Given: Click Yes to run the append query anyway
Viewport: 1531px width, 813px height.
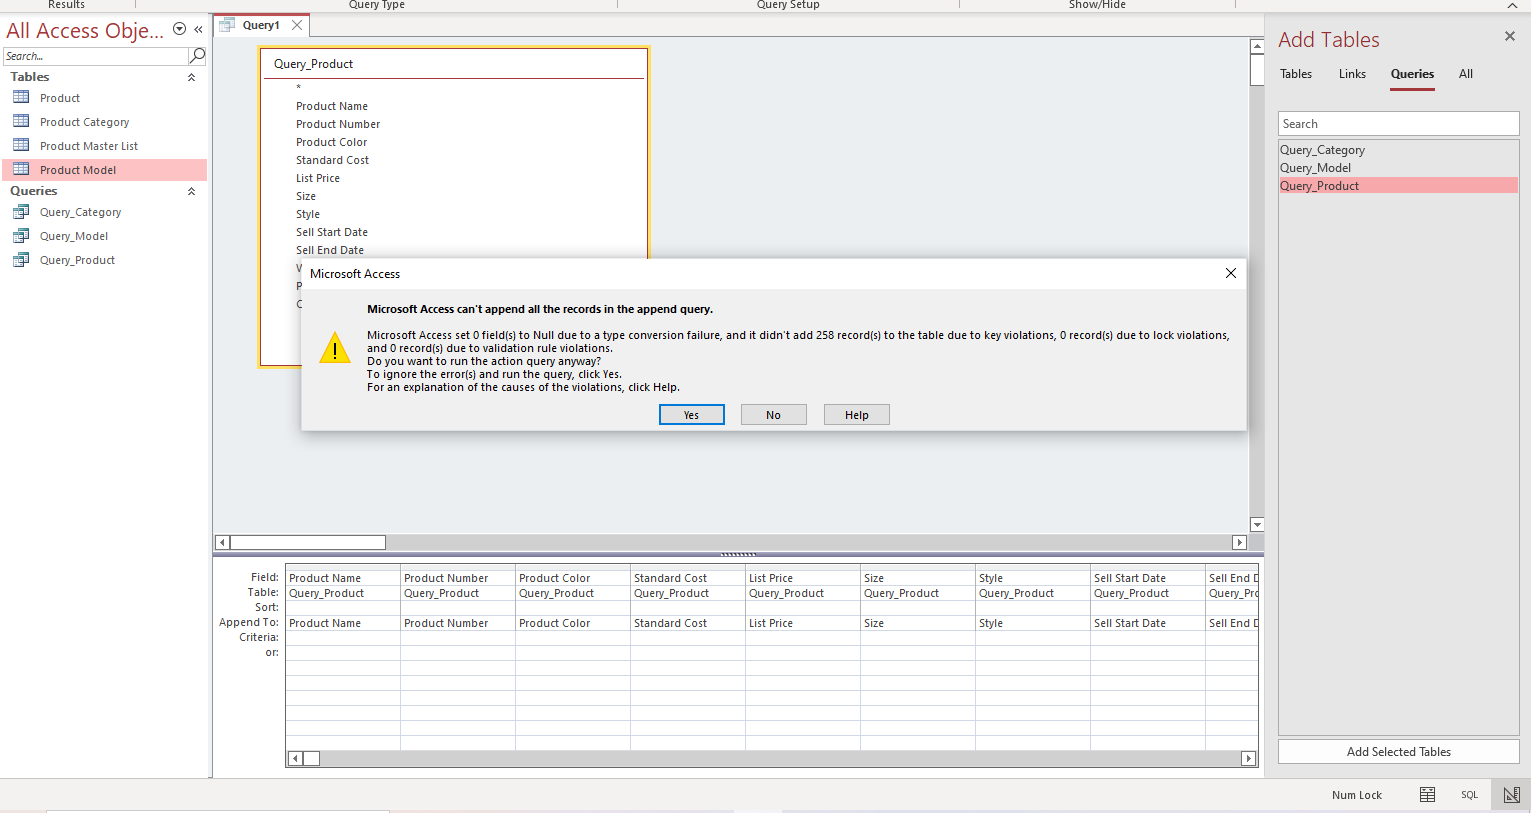Looking at the screenshot, I should point(691,413).
